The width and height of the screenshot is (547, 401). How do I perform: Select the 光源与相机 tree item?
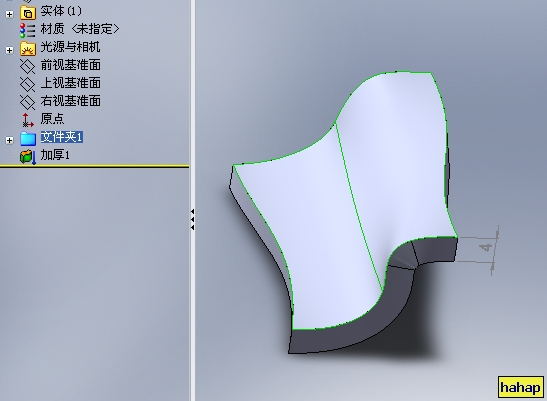coord(70,47)
